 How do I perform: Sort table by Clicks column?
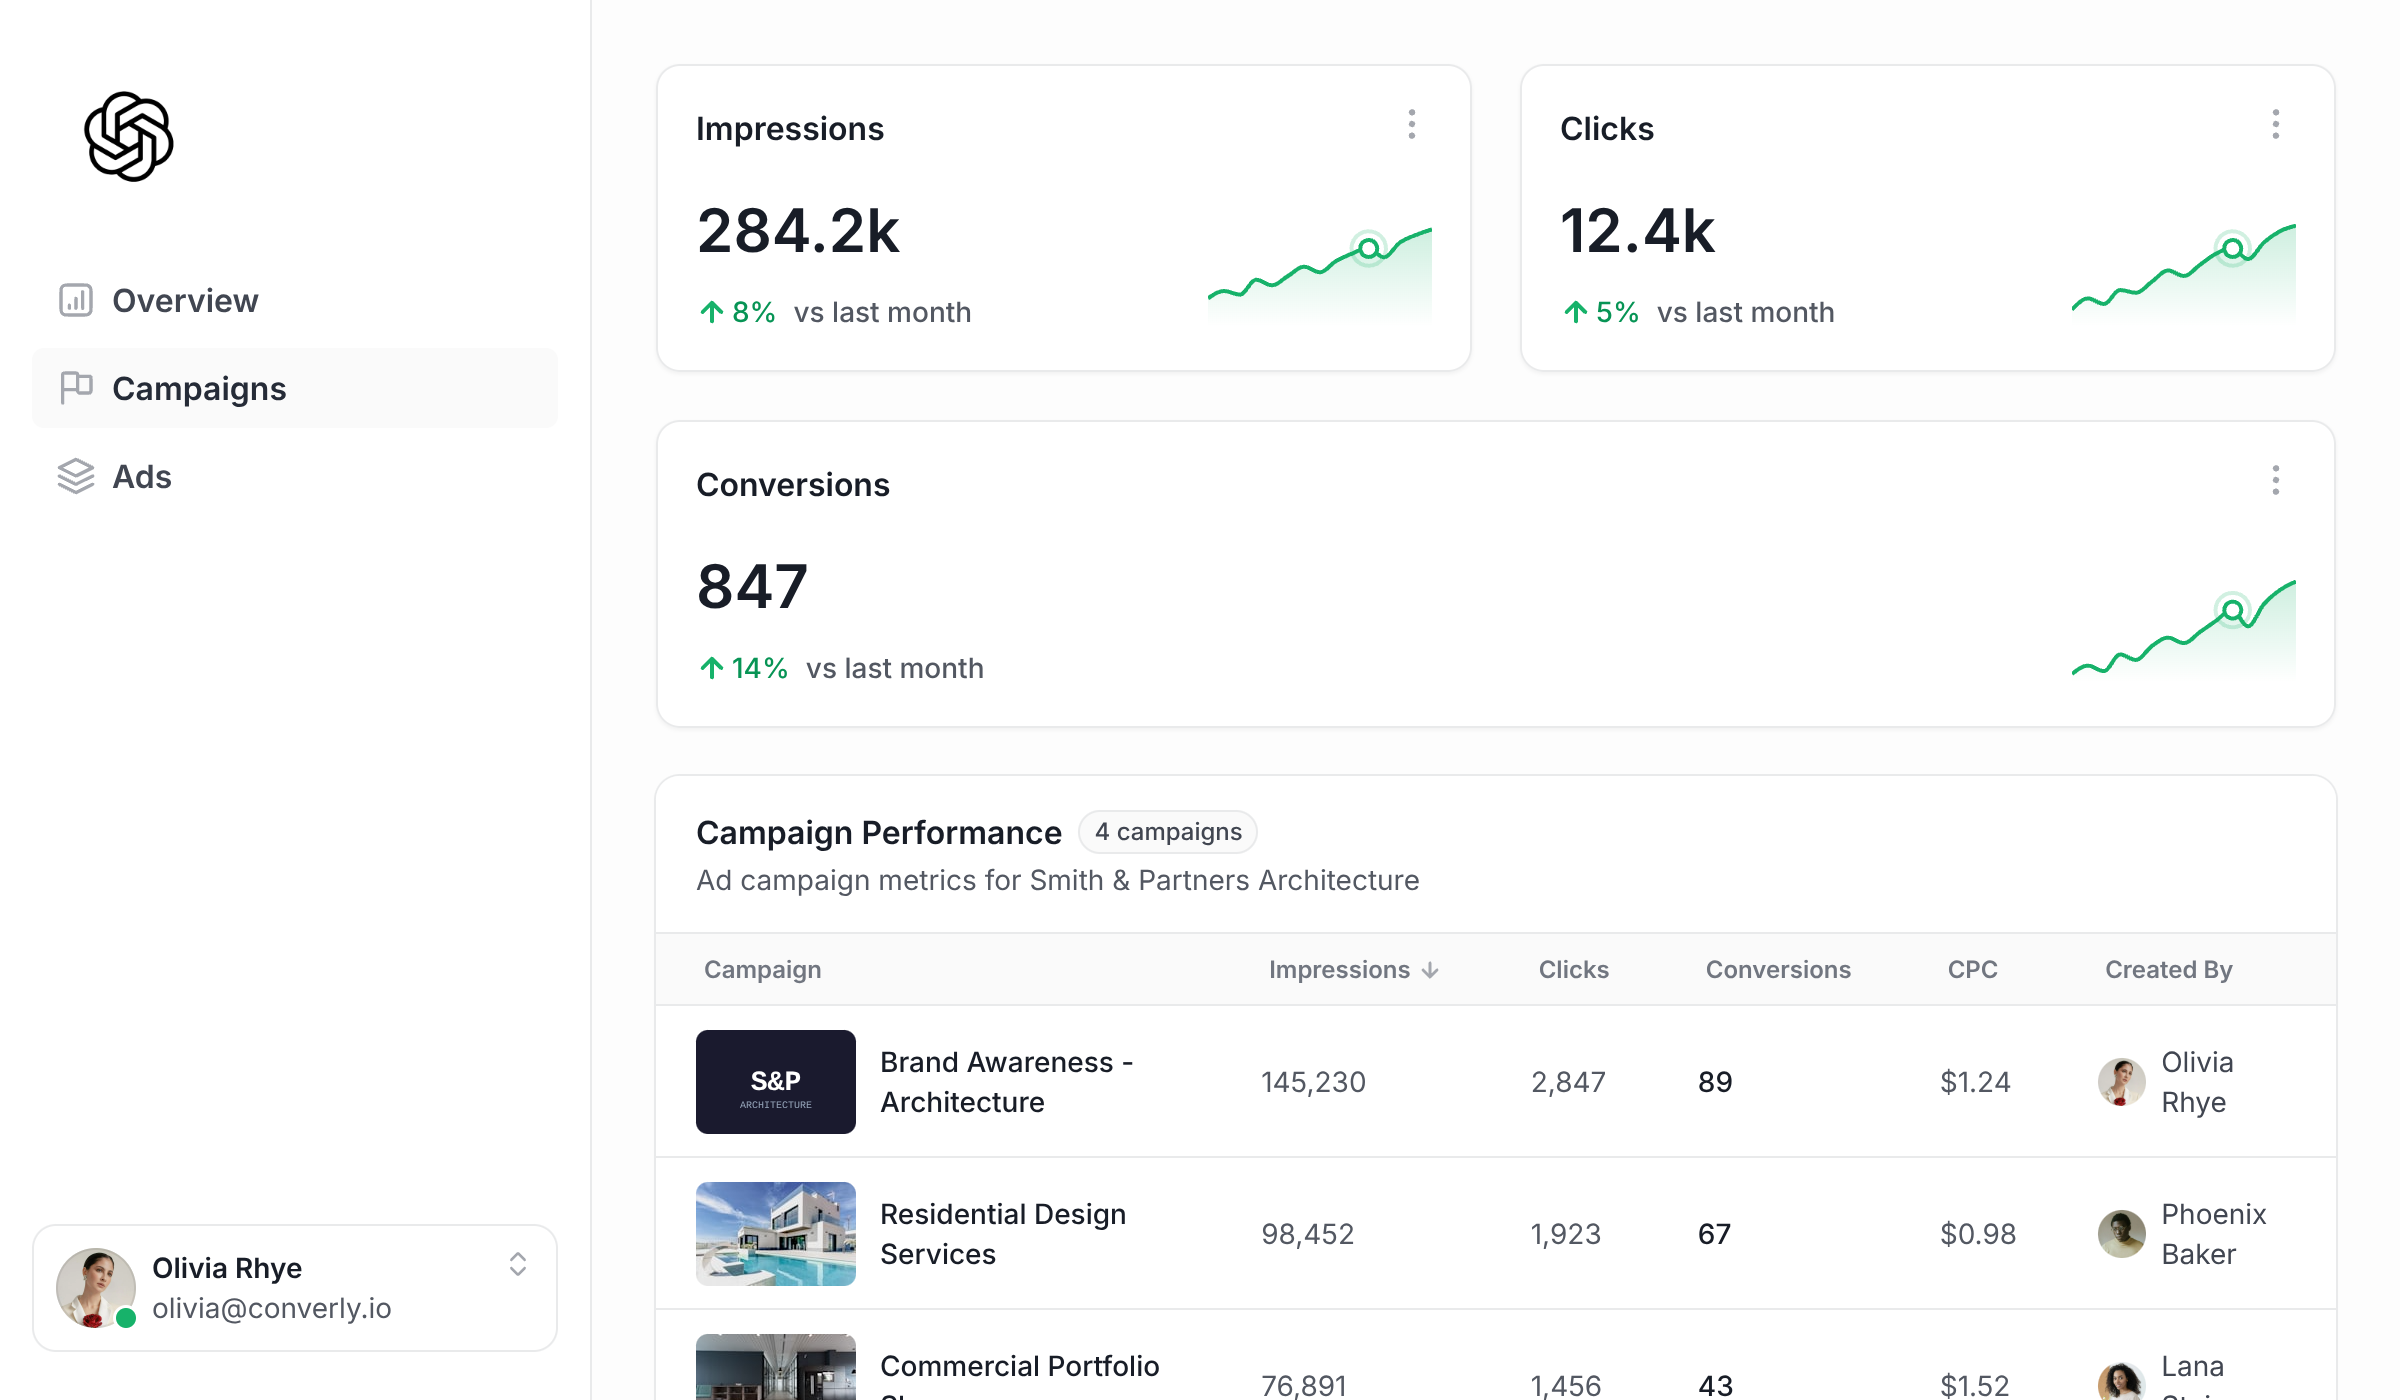pos(1573,969)
